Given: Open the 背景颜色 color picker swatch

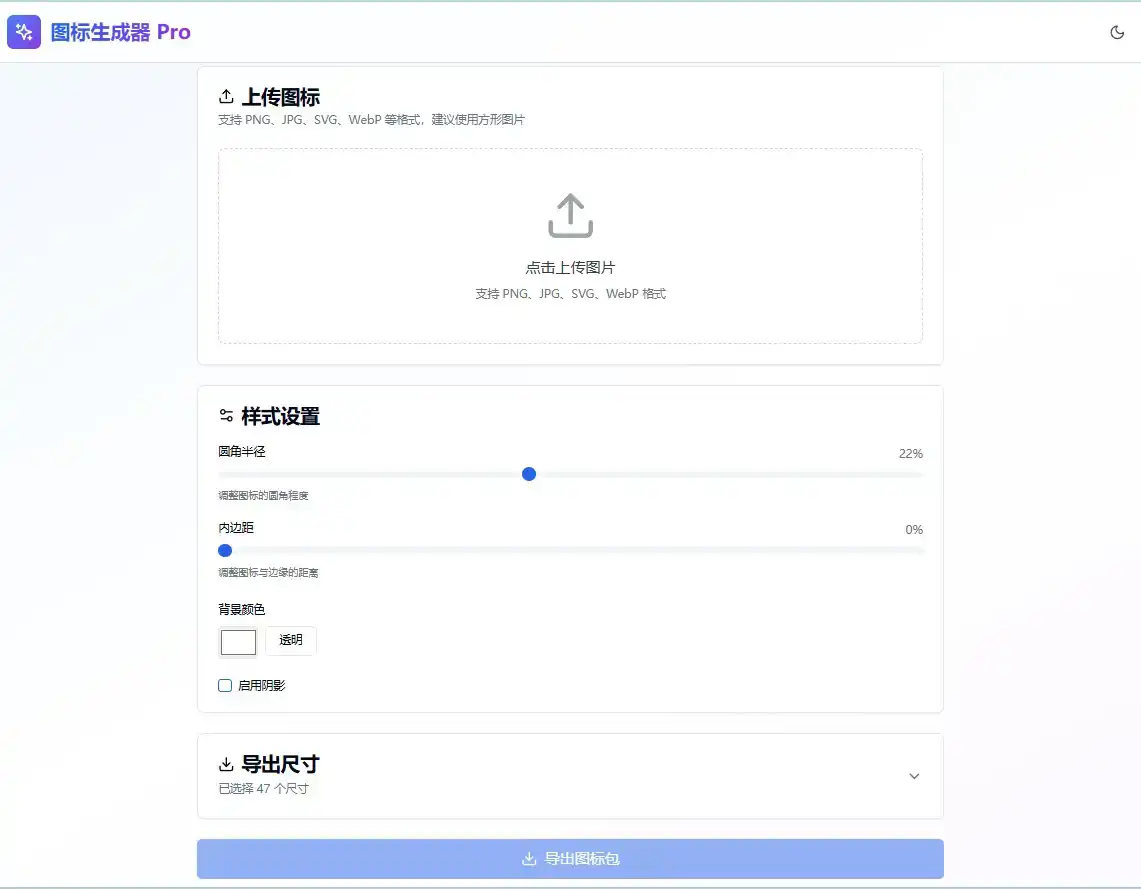Looking at the screenshot, I should pyautogui.click(x=238, y=642).
